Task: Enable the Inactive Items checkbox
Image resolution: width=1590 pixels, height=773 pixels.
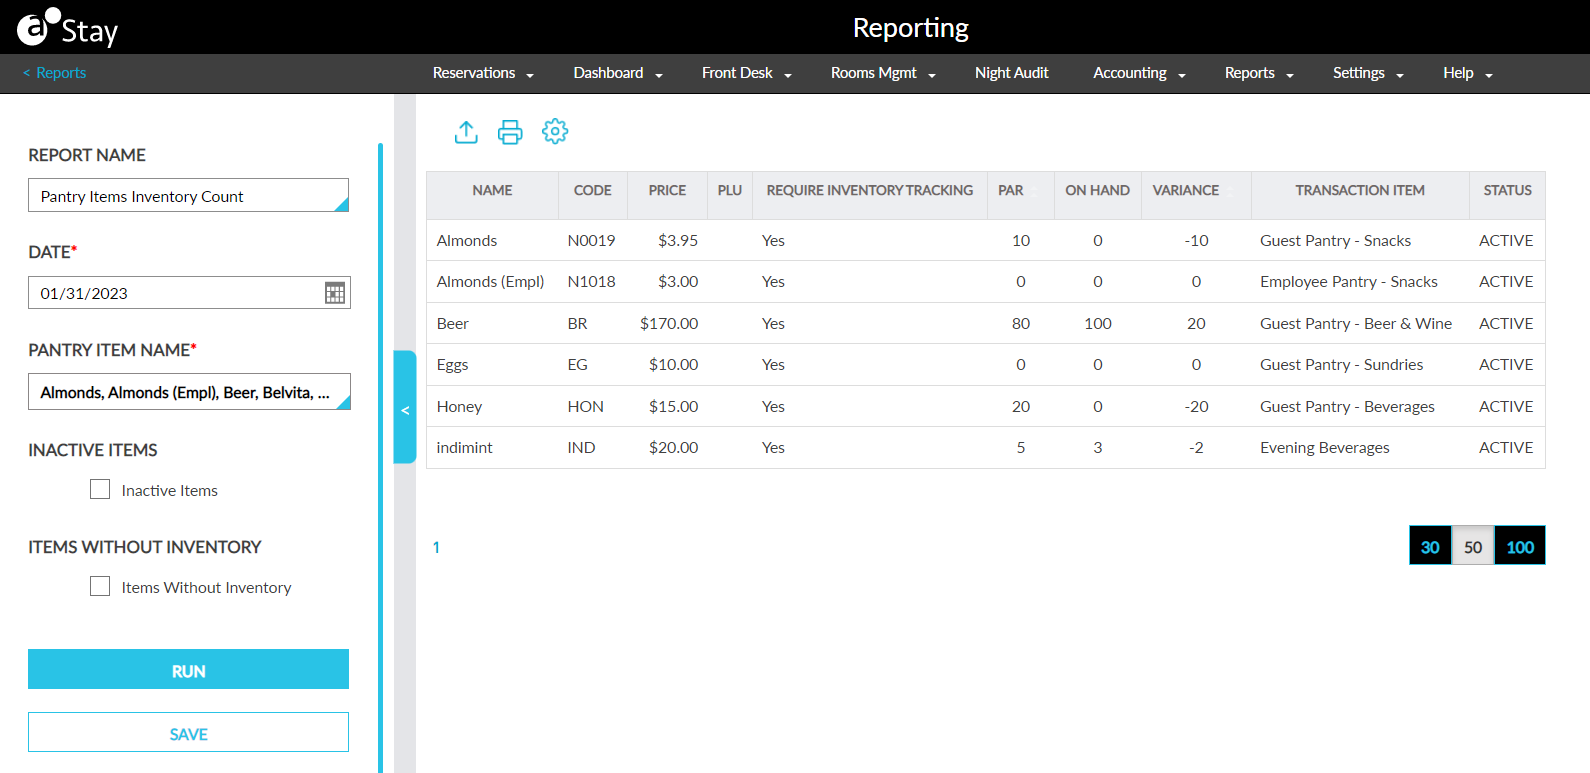Action: [100, 489]
